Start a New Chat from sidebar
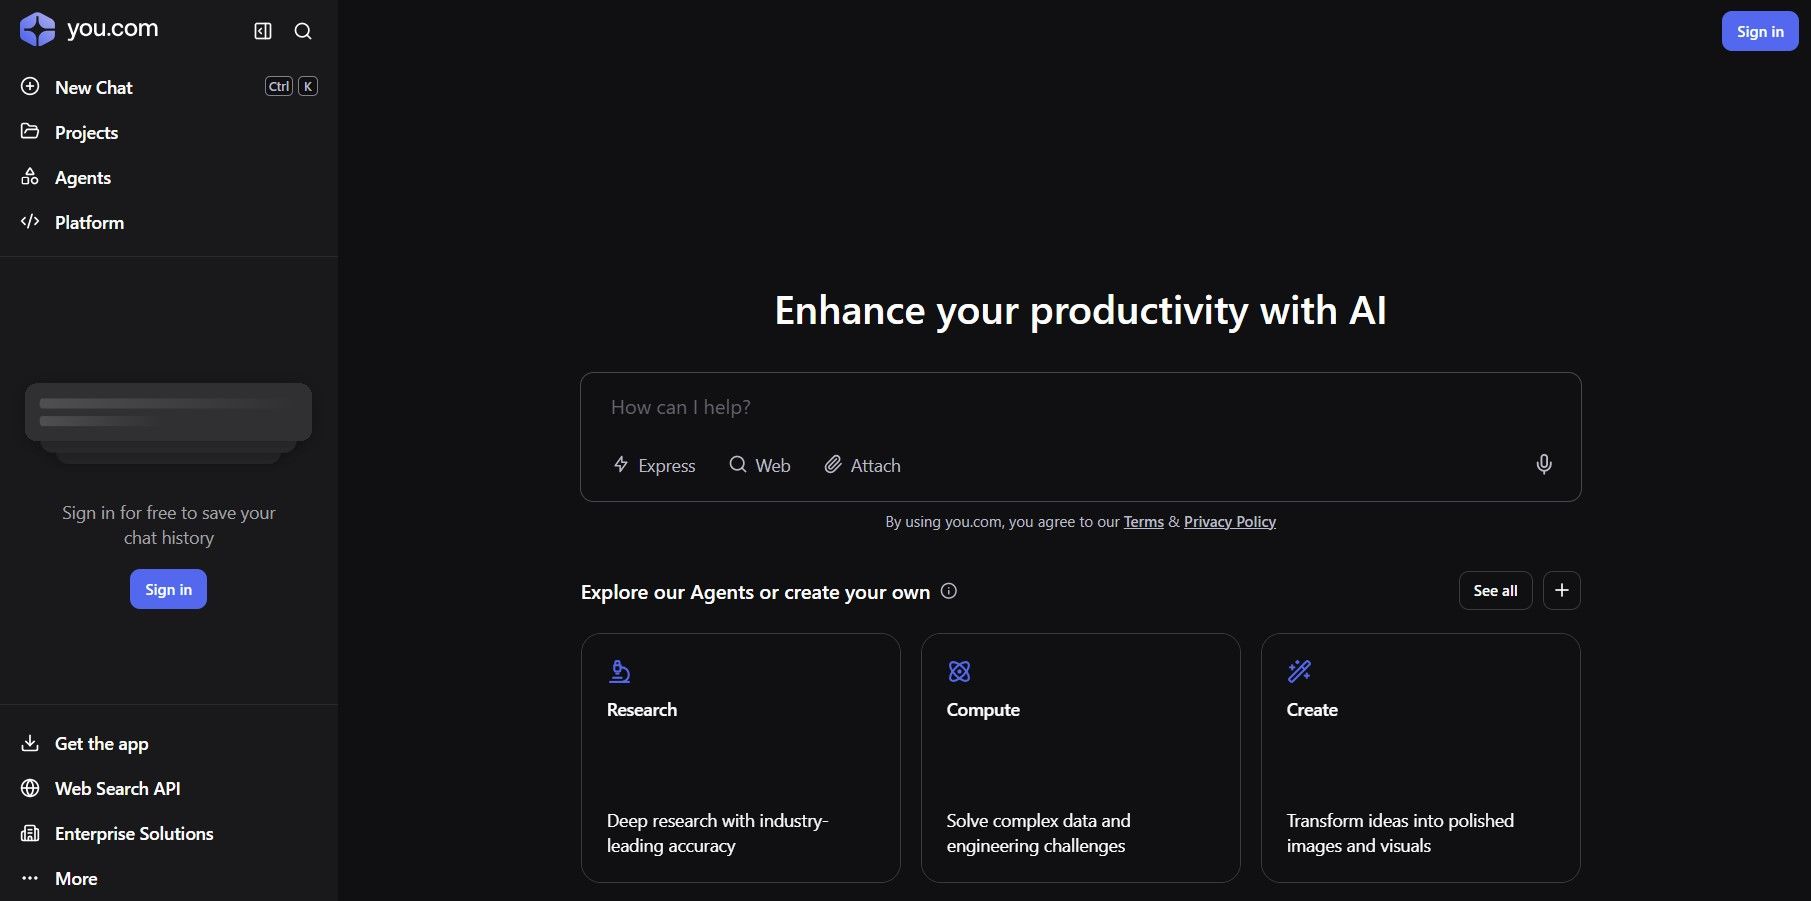The height and width of the screenshot is (901, 1811). pyautogui.click(x=93, y=87)
